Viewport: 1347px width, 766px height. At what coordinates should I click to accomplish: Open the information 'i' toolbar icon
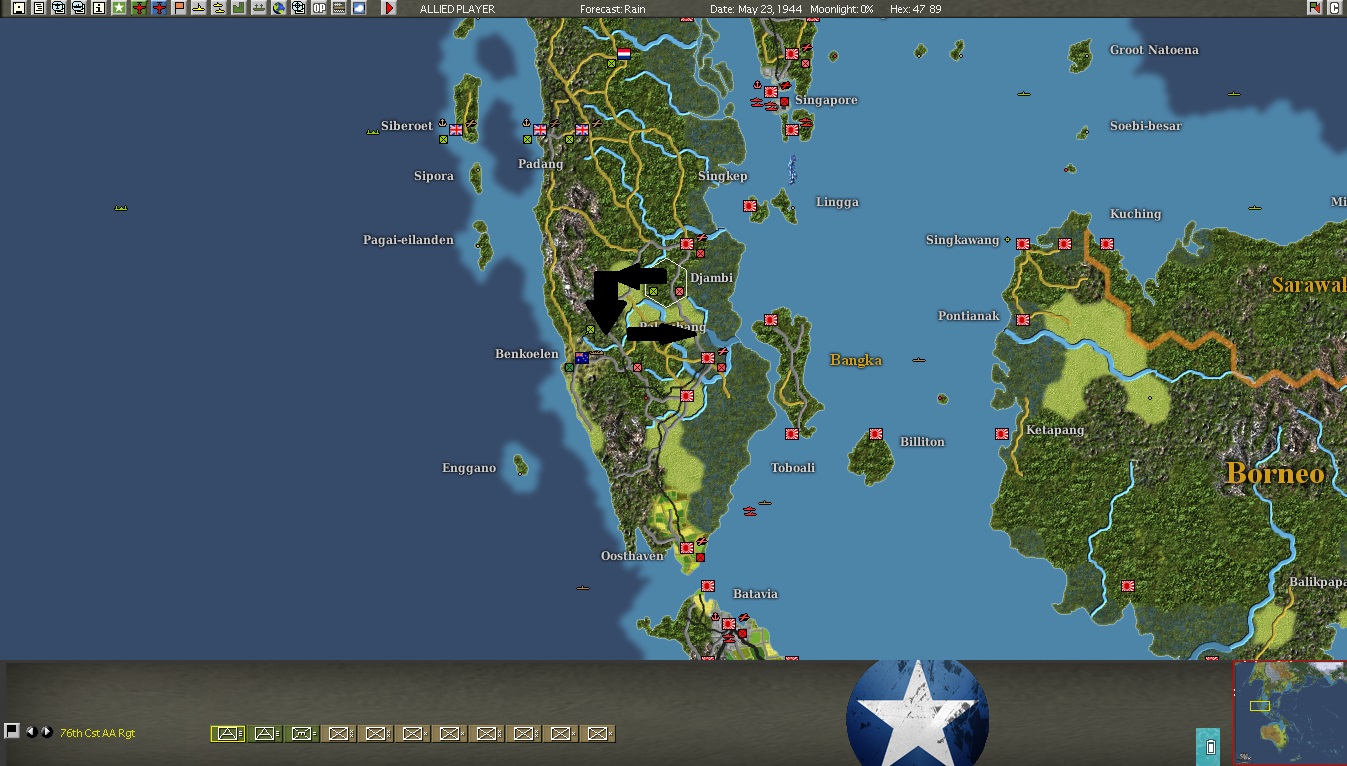pos(99,8)
